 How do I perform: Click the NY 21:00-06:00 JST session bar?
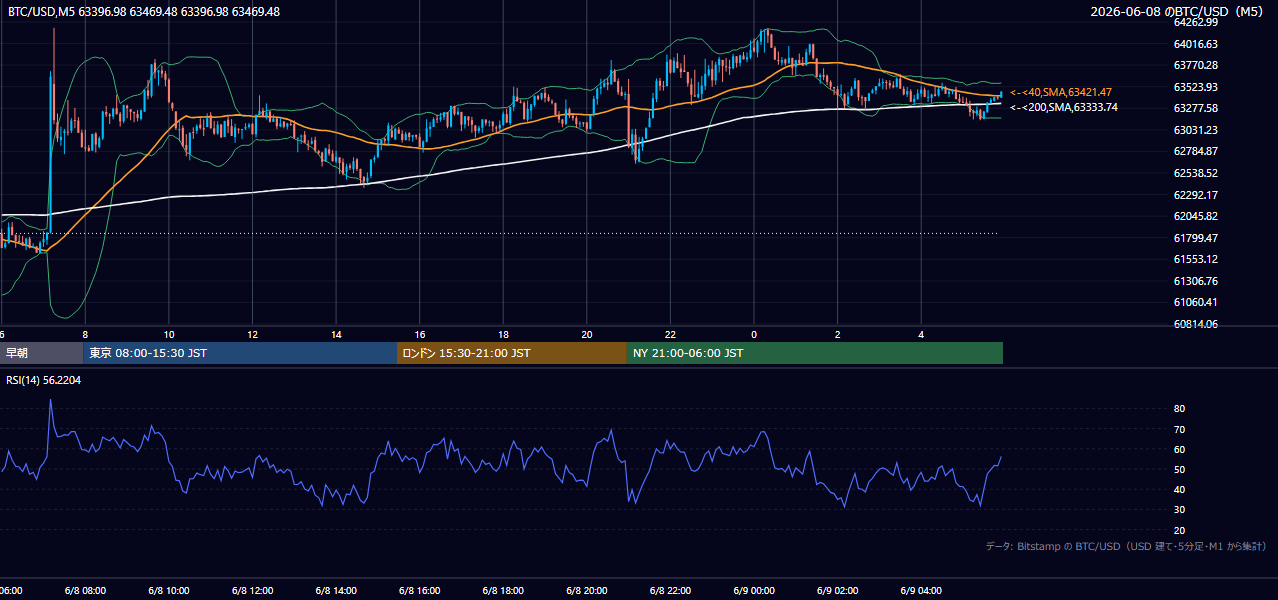[815, 353]
